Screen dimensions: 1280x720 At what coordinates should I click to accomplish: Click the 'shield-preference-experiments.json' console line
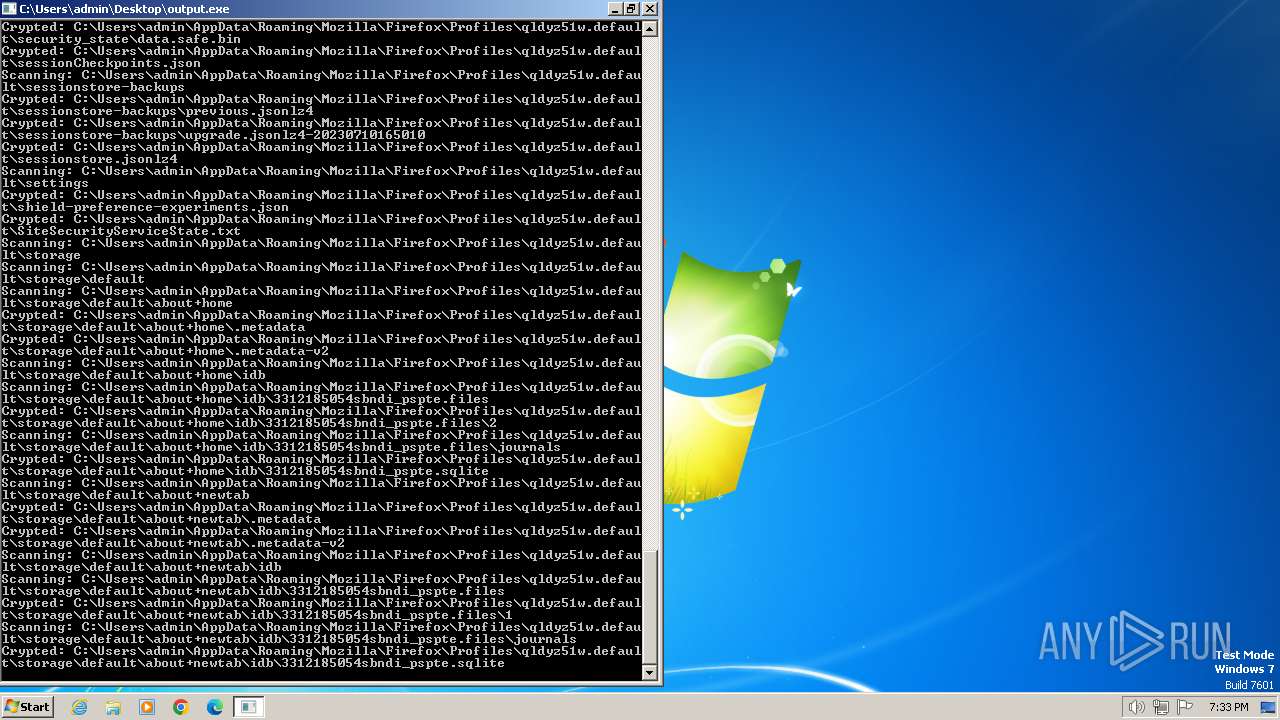point(145,207)
